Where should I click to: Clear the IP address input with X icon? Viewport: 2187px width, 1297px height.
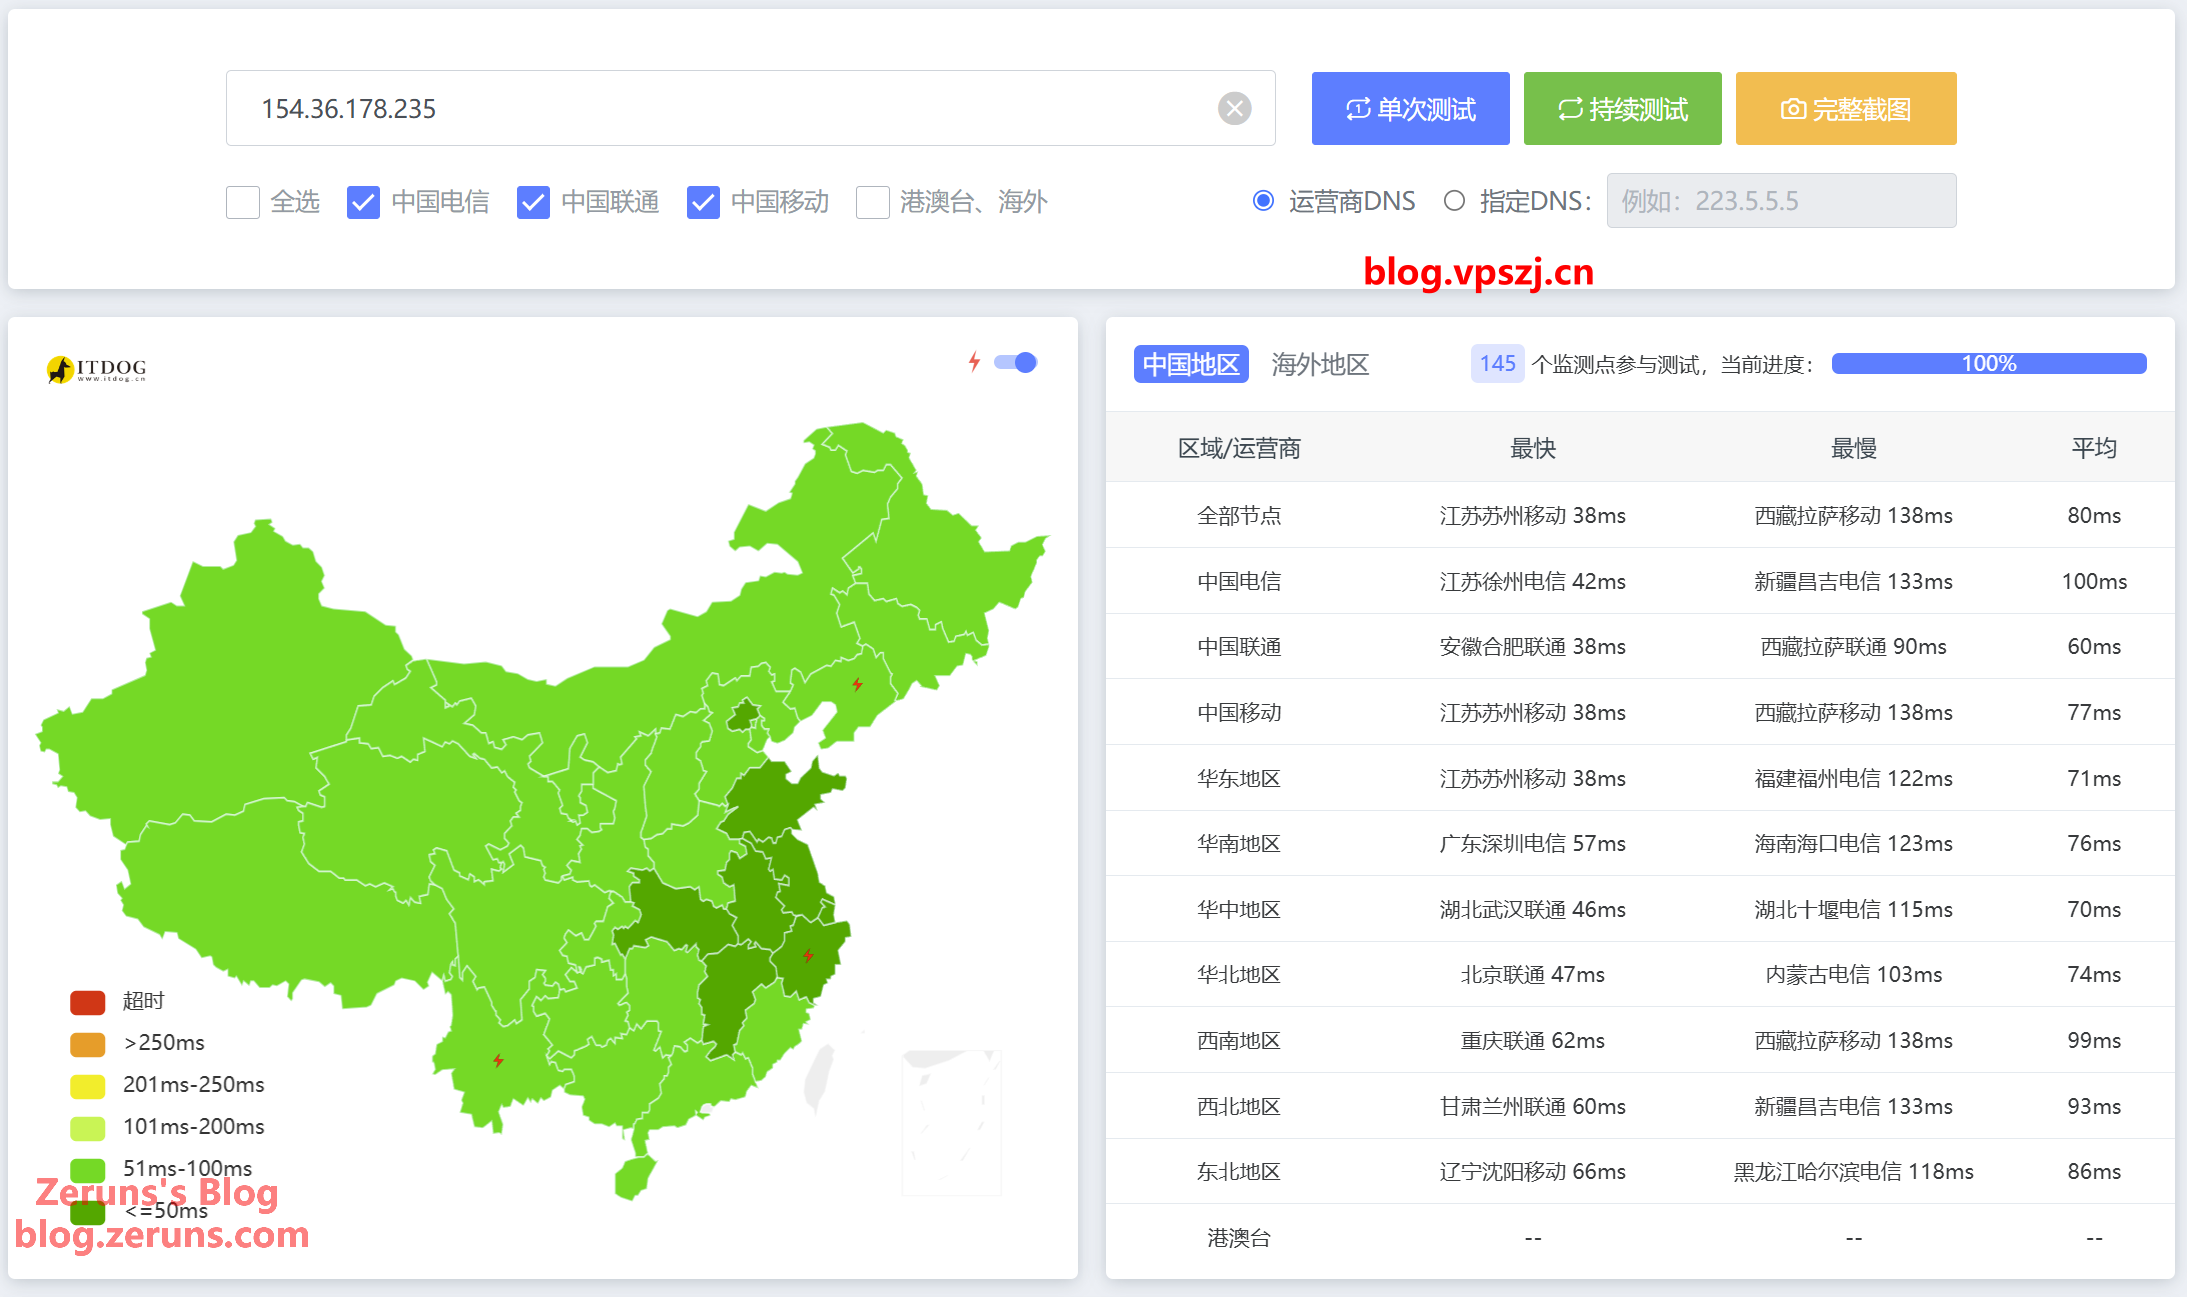1234,108
